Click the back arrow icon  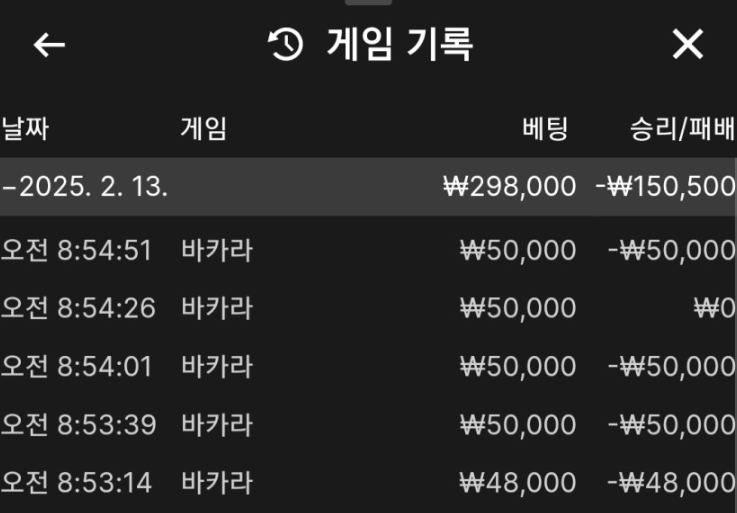pyautogui.click(x=49, y=45)
